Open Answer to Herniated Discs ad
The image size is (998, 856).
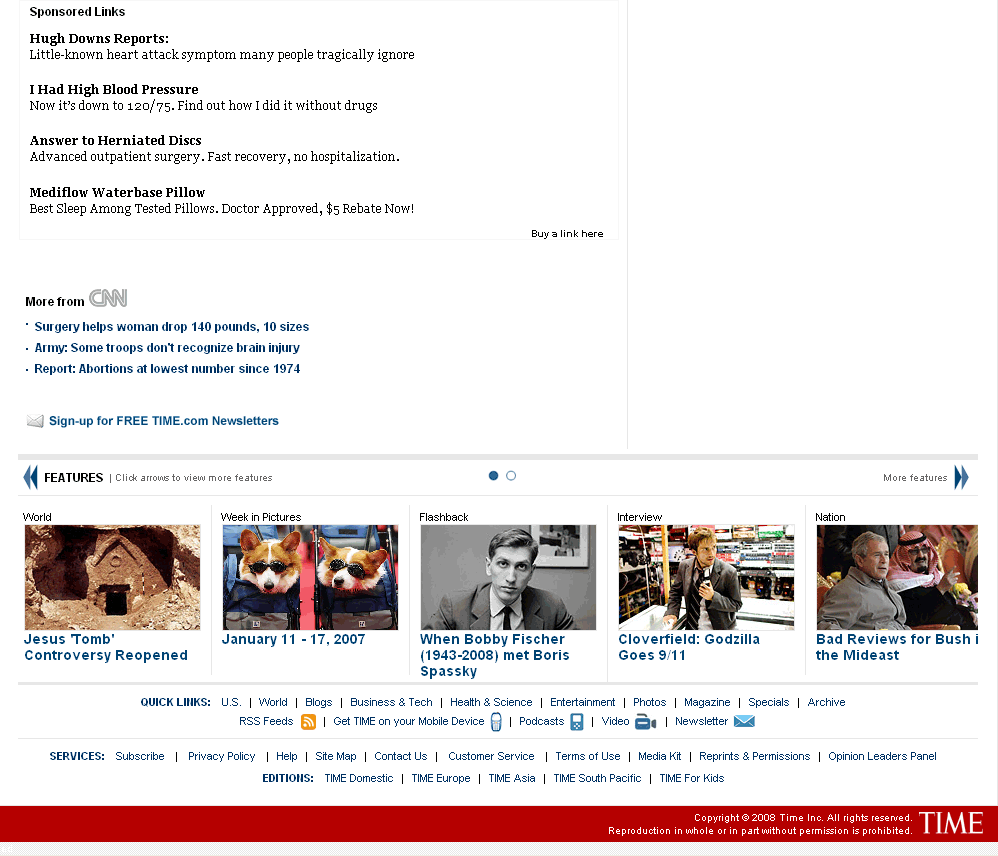[x=115, y=141]
